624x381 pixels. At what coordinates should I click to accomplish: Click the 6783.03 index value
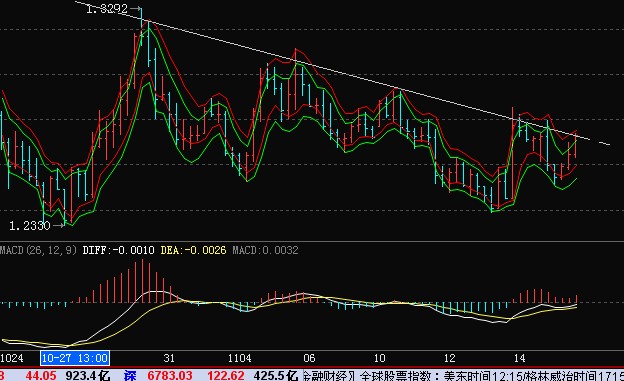click(170, 375)
